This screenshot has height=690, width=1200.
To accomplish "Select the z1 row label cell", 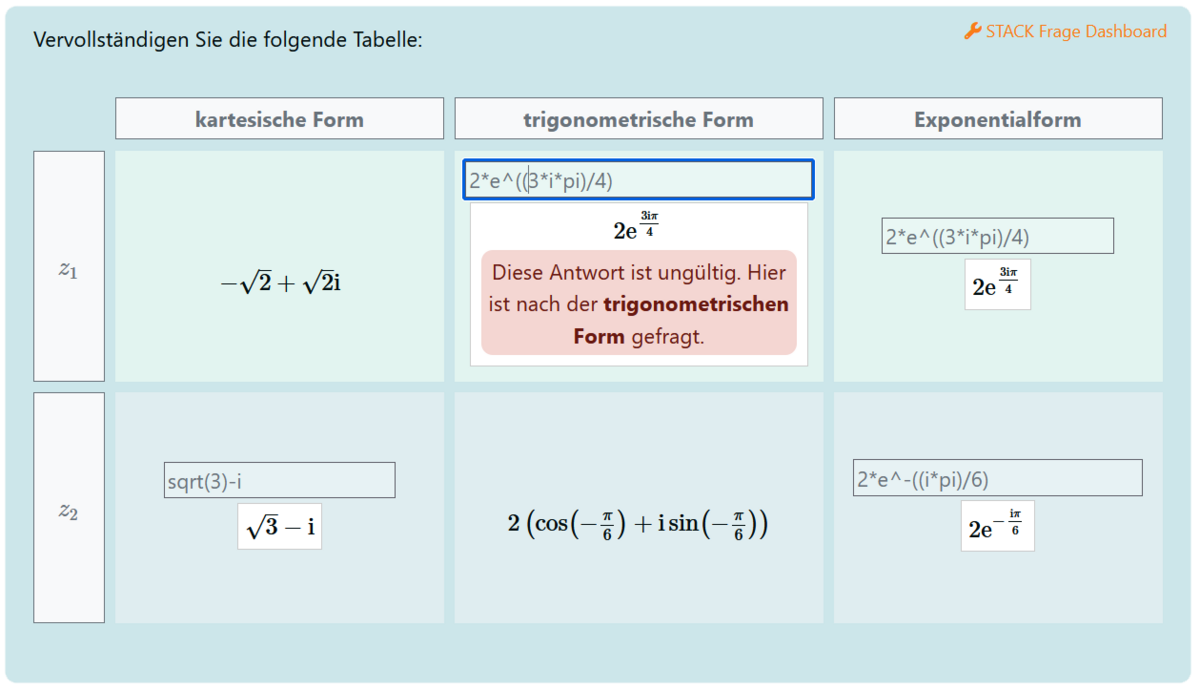I will pos(68,267).
